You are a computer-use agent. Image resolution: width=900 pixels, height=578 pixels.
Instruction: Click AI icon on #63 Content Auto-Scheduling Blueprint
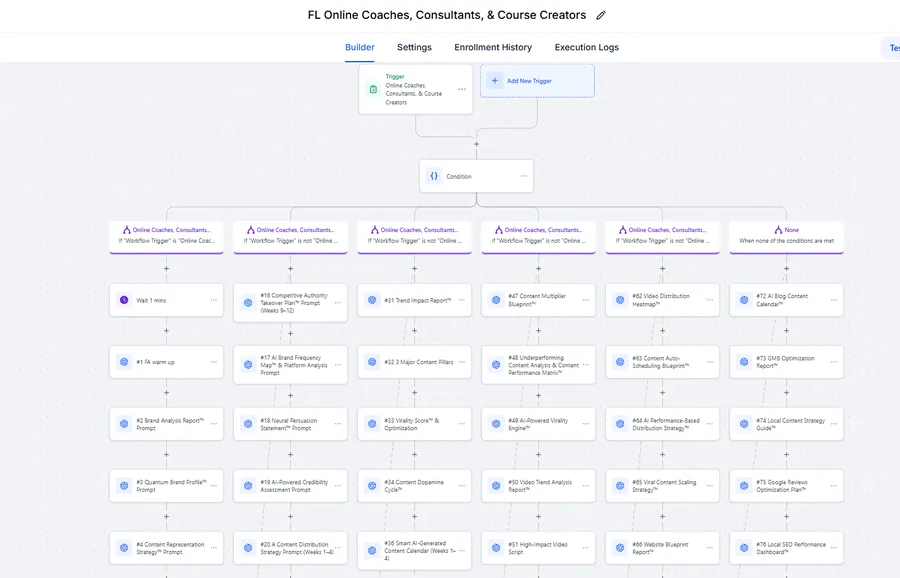point(620,362)
